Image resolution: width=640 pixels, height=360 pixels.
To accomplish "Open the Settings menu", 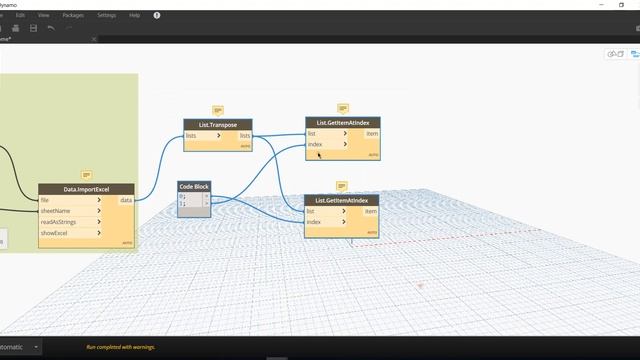I will tap(107, 15).
